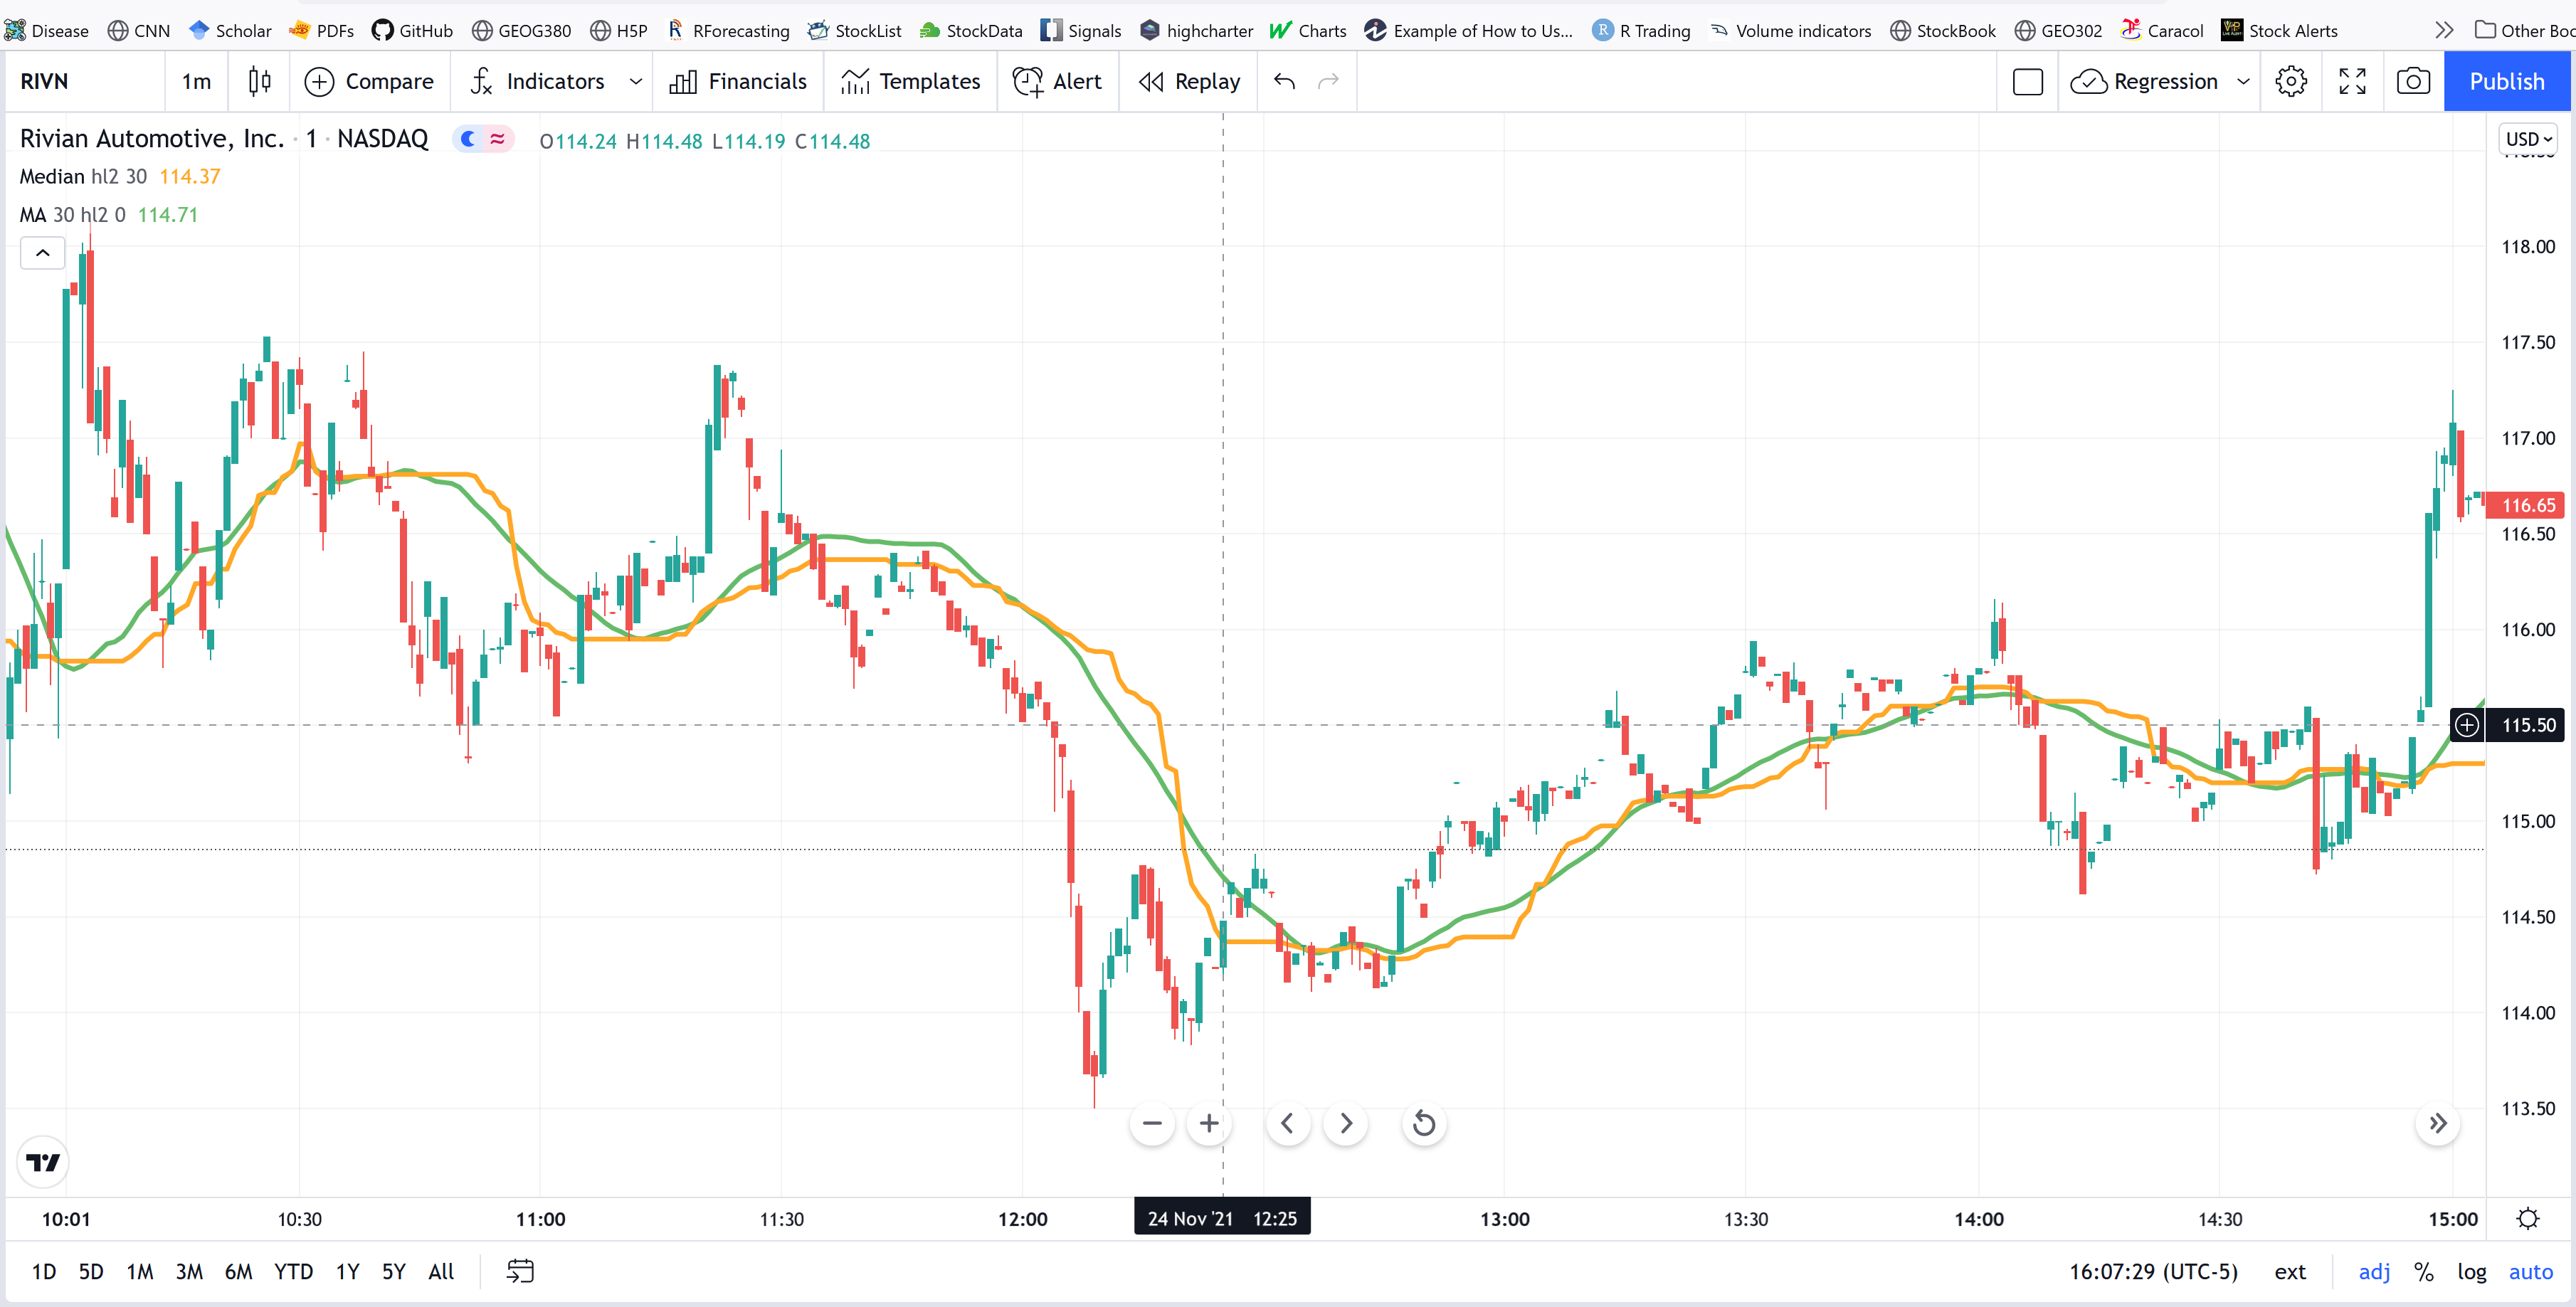Select the All date range
This screenshot has width=2576, height=1307.
pyautogui.click(x=441, y=1271)
